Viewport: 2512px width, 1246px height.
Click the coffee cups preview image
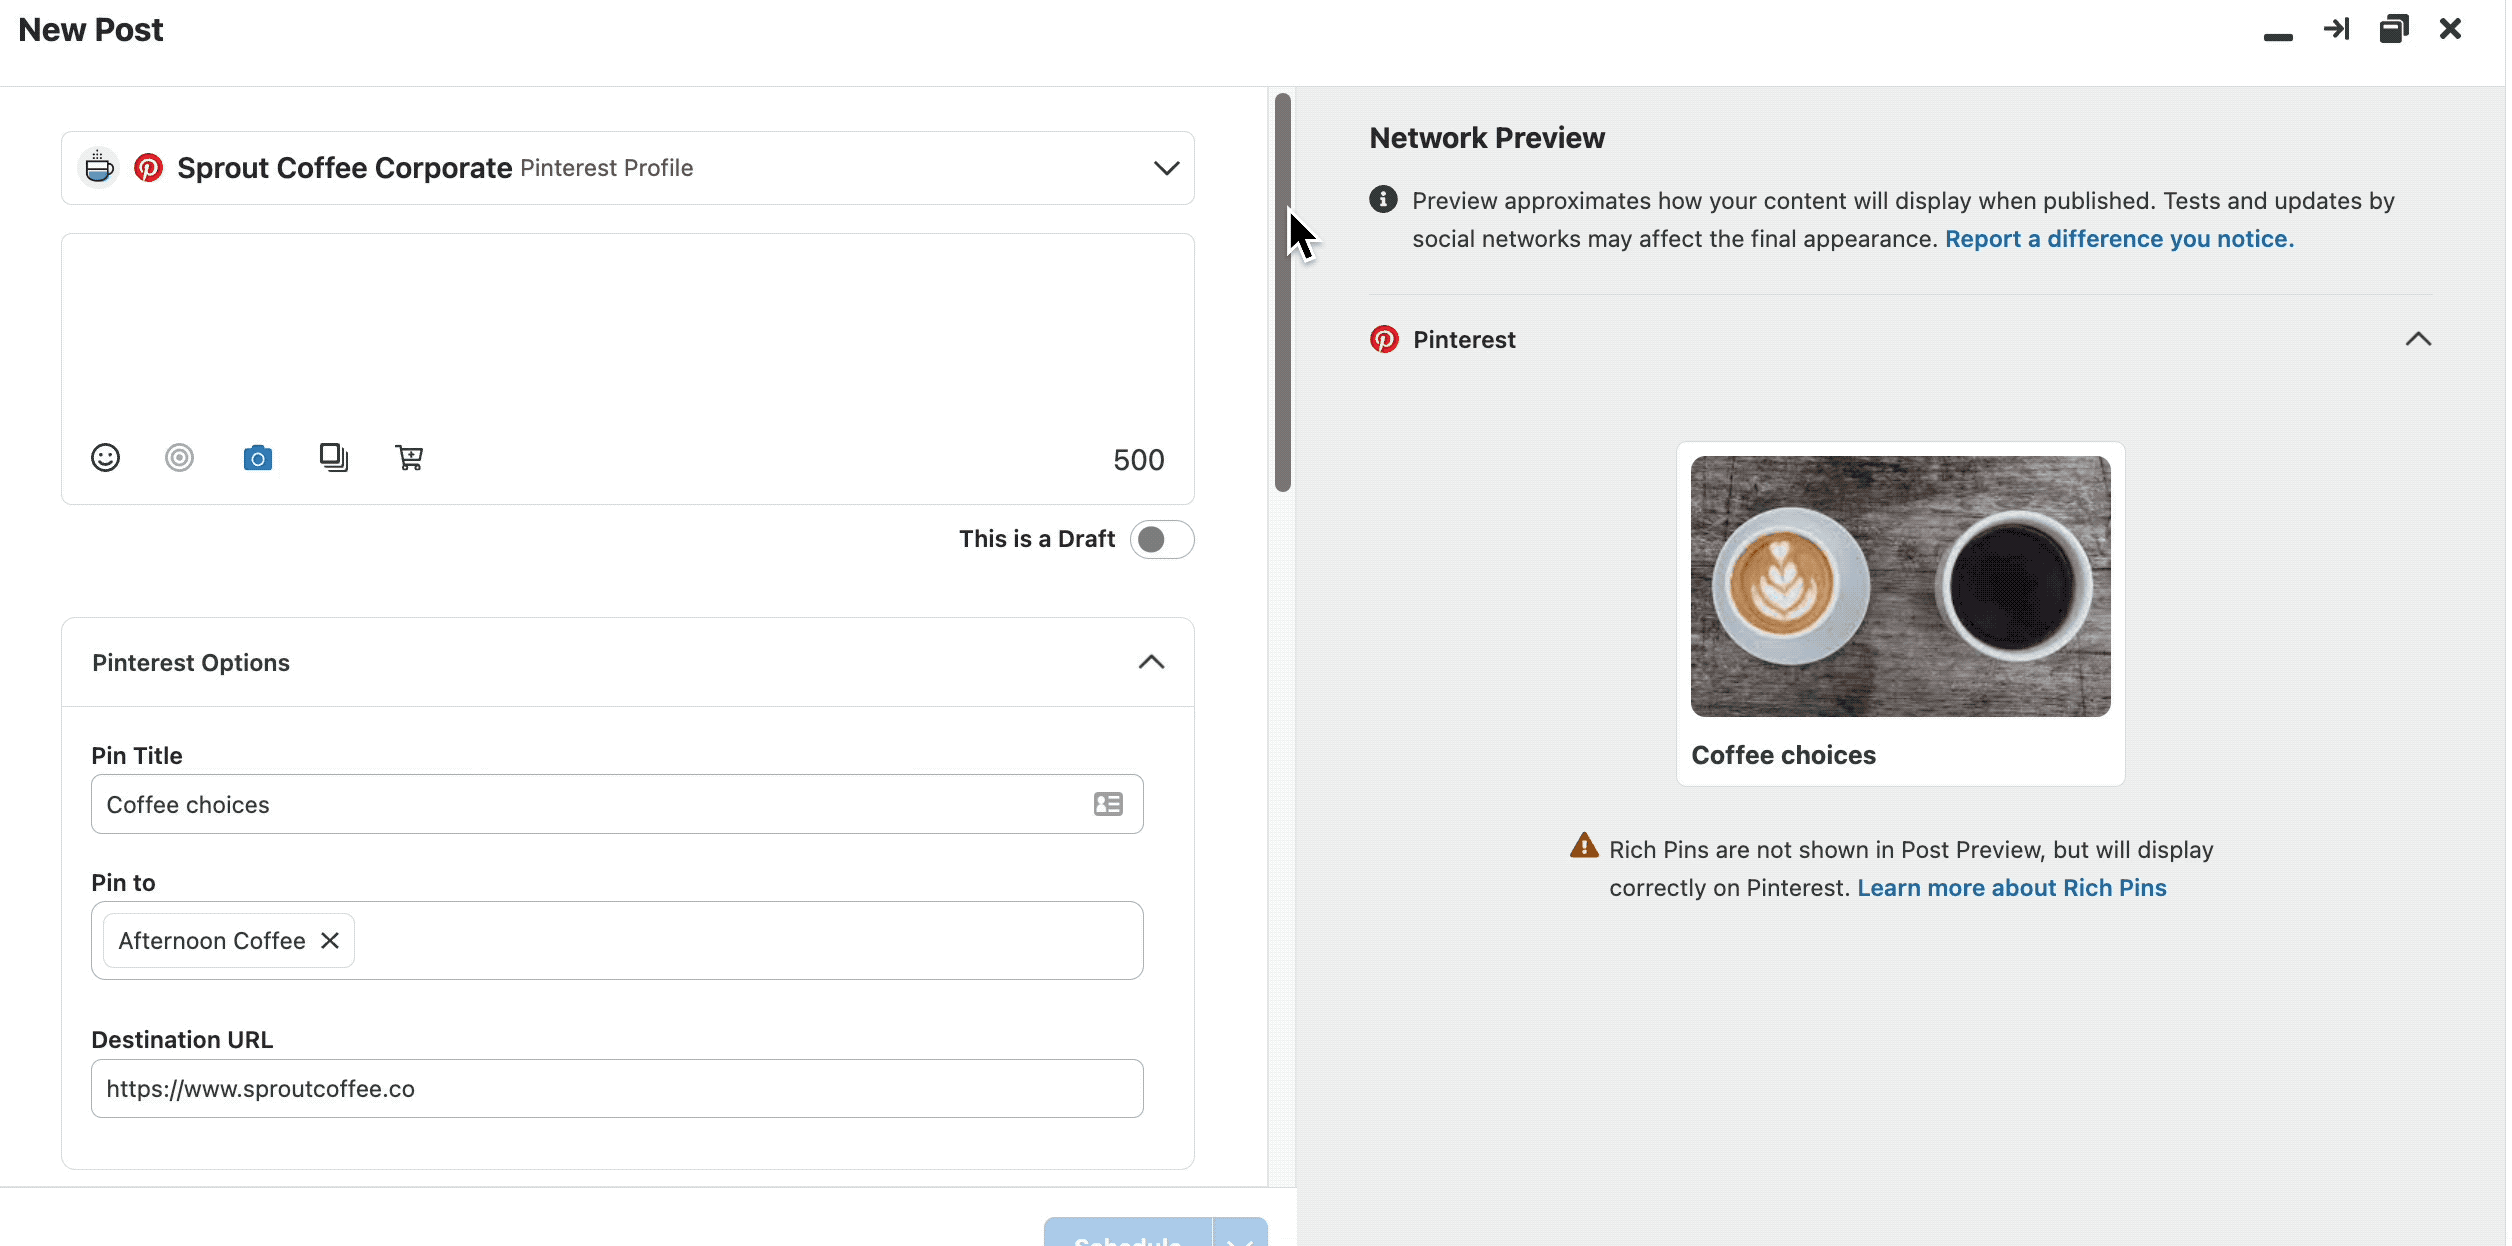click(x=1900, y=586)
